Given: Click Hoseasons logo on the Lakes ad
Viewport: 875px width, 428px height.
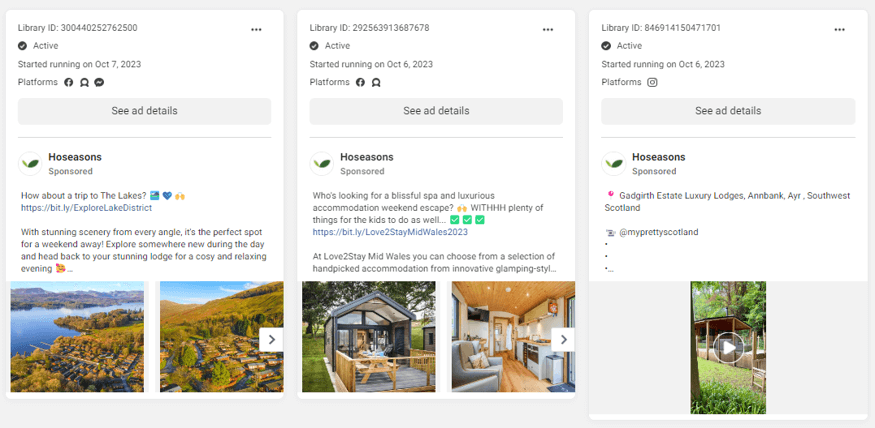Looking at the screenshot, I should [30, 163].
